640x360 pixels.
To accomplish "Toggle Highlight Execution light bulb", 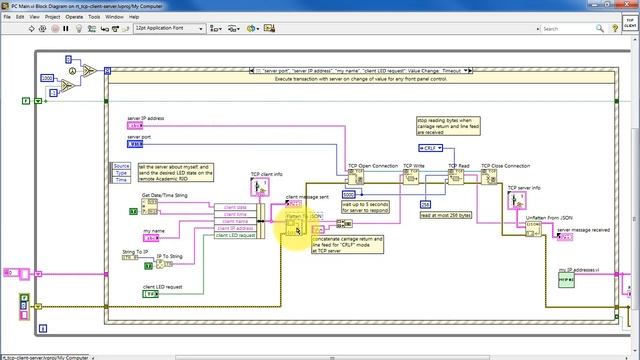I will point(79,29).
